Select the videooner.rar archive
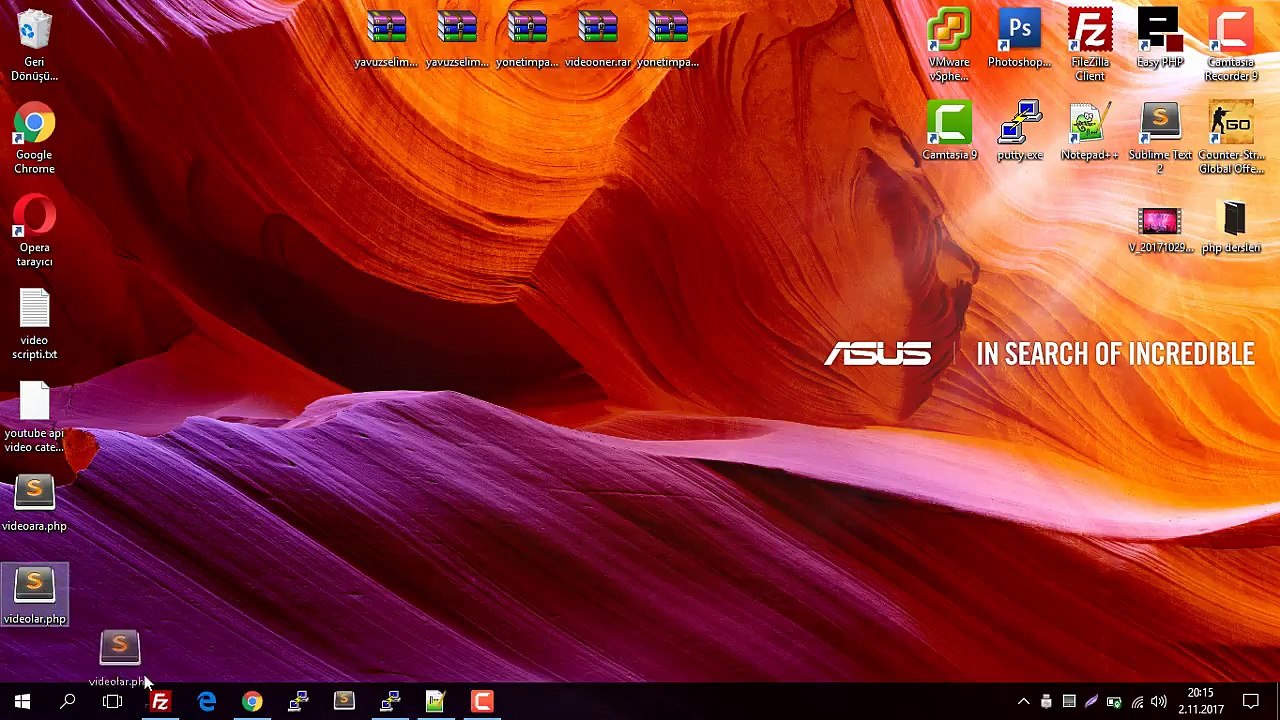Image resolution: width=1280 pixels, height=720 pixels. pos(598,39)
